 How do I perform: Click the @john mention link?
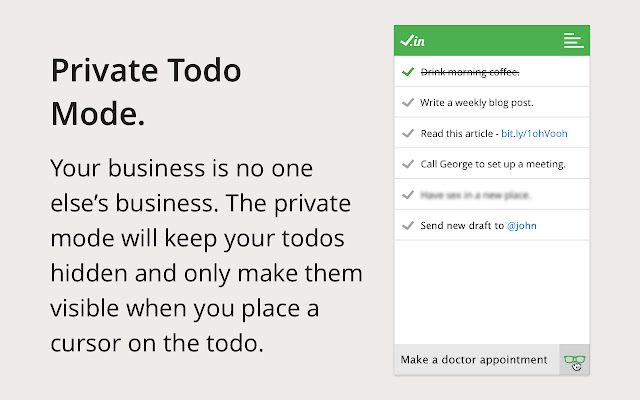(520, 225)
